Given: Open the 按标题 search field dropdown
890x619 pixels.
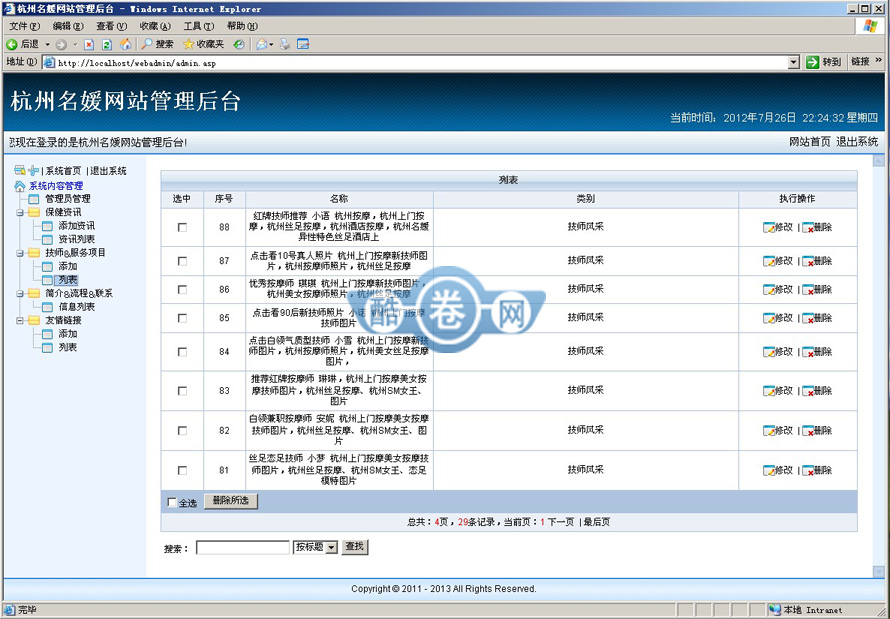Looking at the screenshot, I should (332, 547).
